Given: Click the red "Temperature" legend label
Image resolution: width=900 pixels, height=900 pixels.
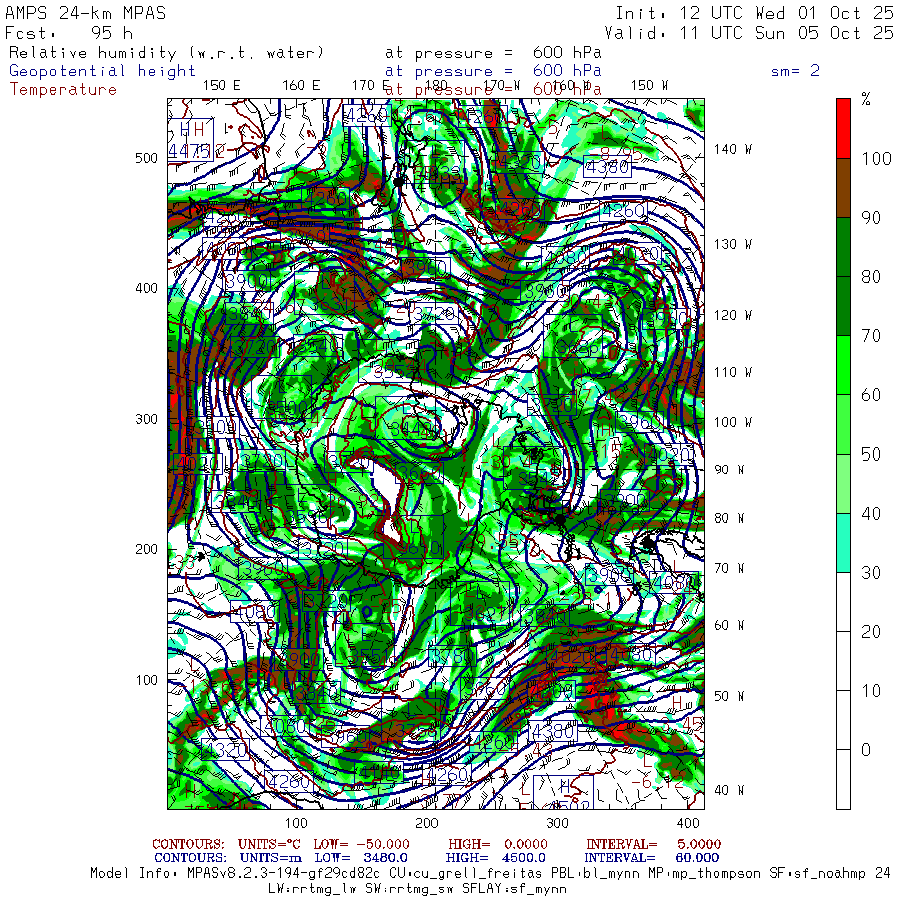Looking at the screenshot, I should coord(63,89).
